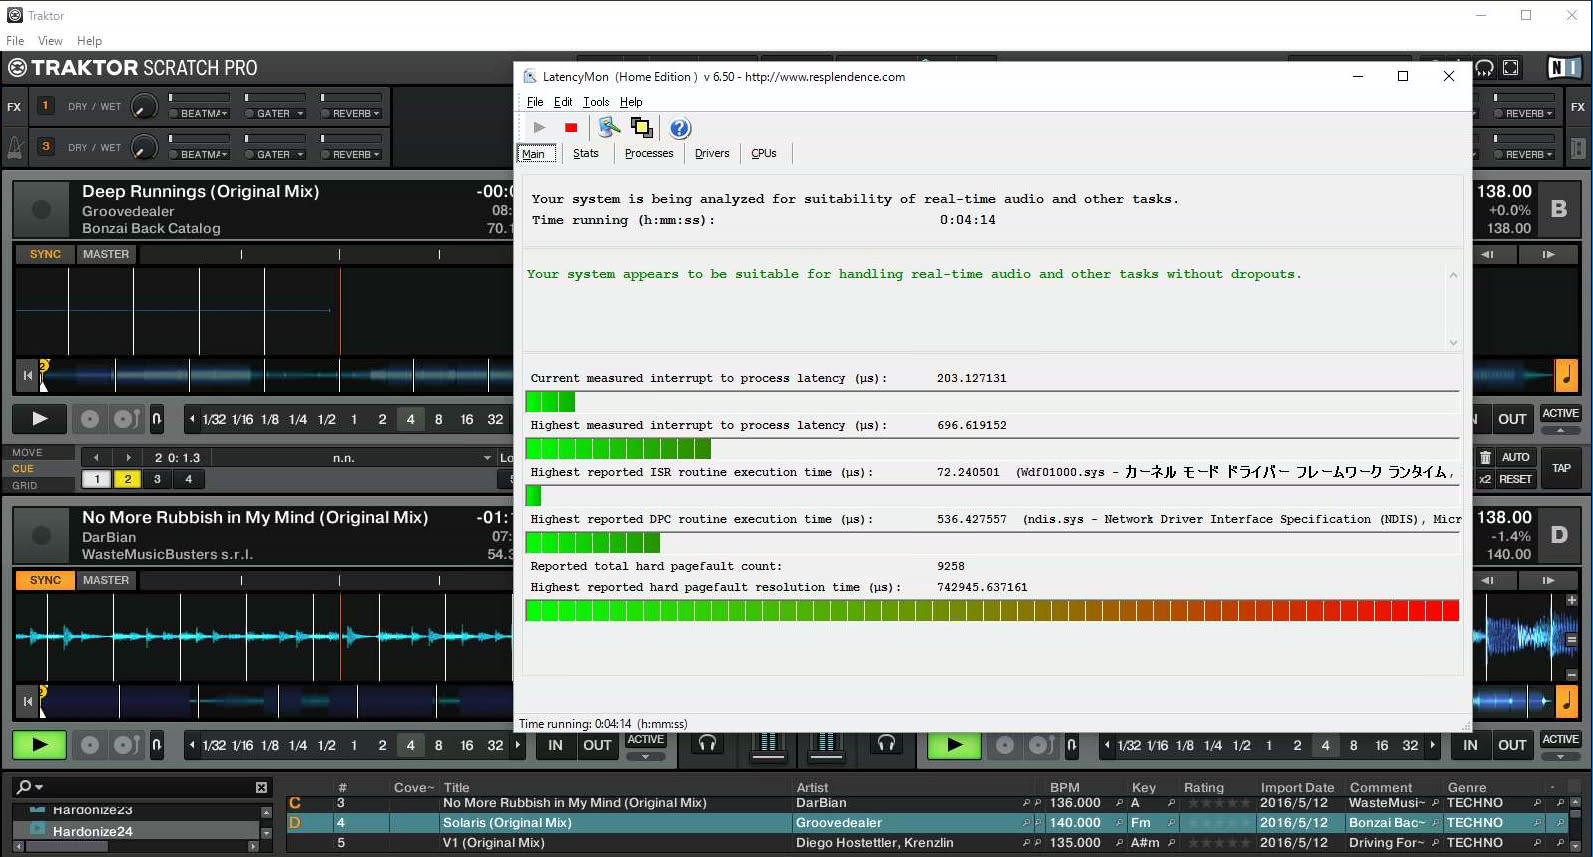The height and width of the screenshot is (857, 1593).
Task: Toggle SYNC on No More Rubbish deck
Action: tap(45, 580)
